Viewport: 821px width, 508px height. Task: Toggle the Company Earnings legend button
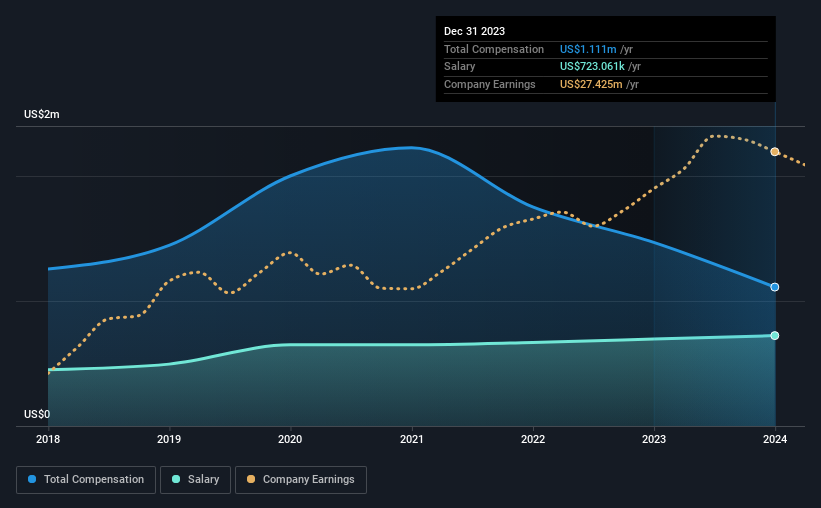click(301, 480)
